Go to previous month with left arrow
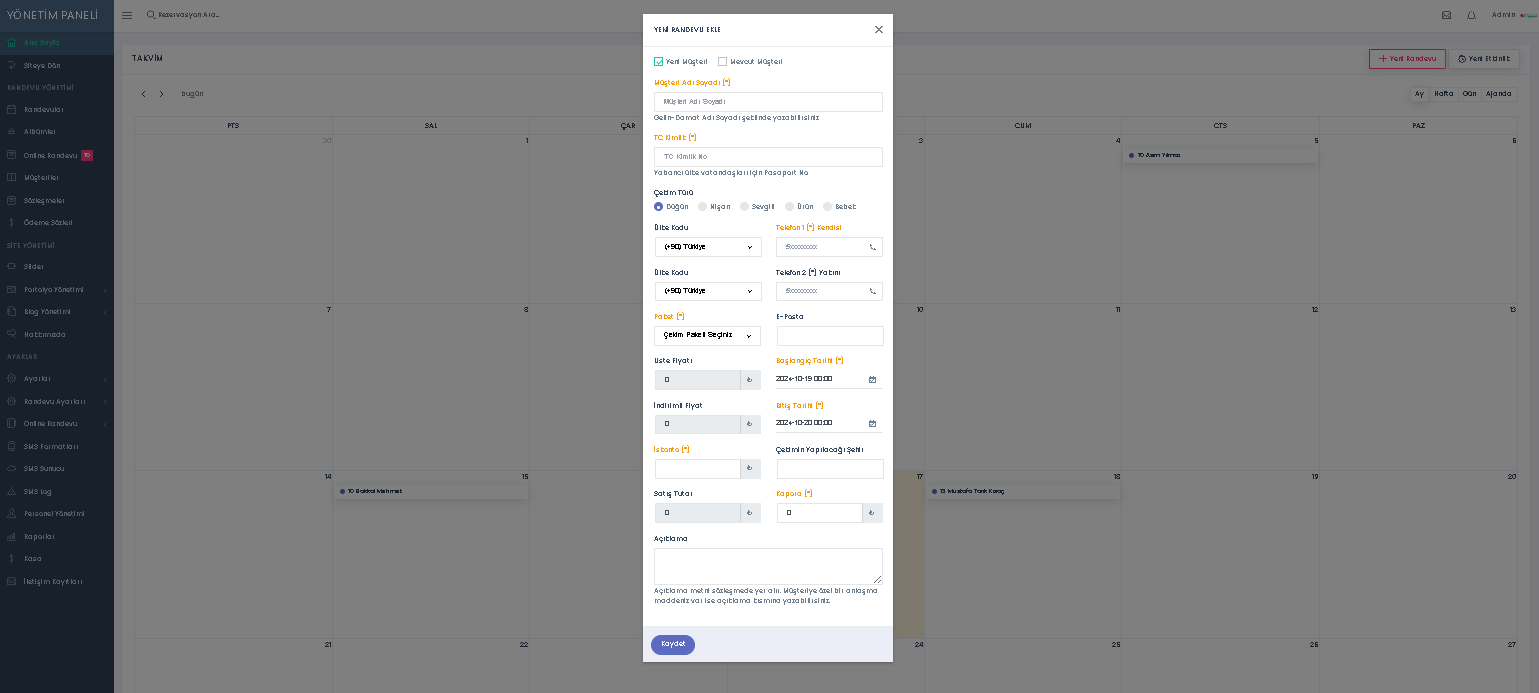Image resolution: width=1539 pixels, height=693 pixels. pyautogui.click(x=143, y=94)
